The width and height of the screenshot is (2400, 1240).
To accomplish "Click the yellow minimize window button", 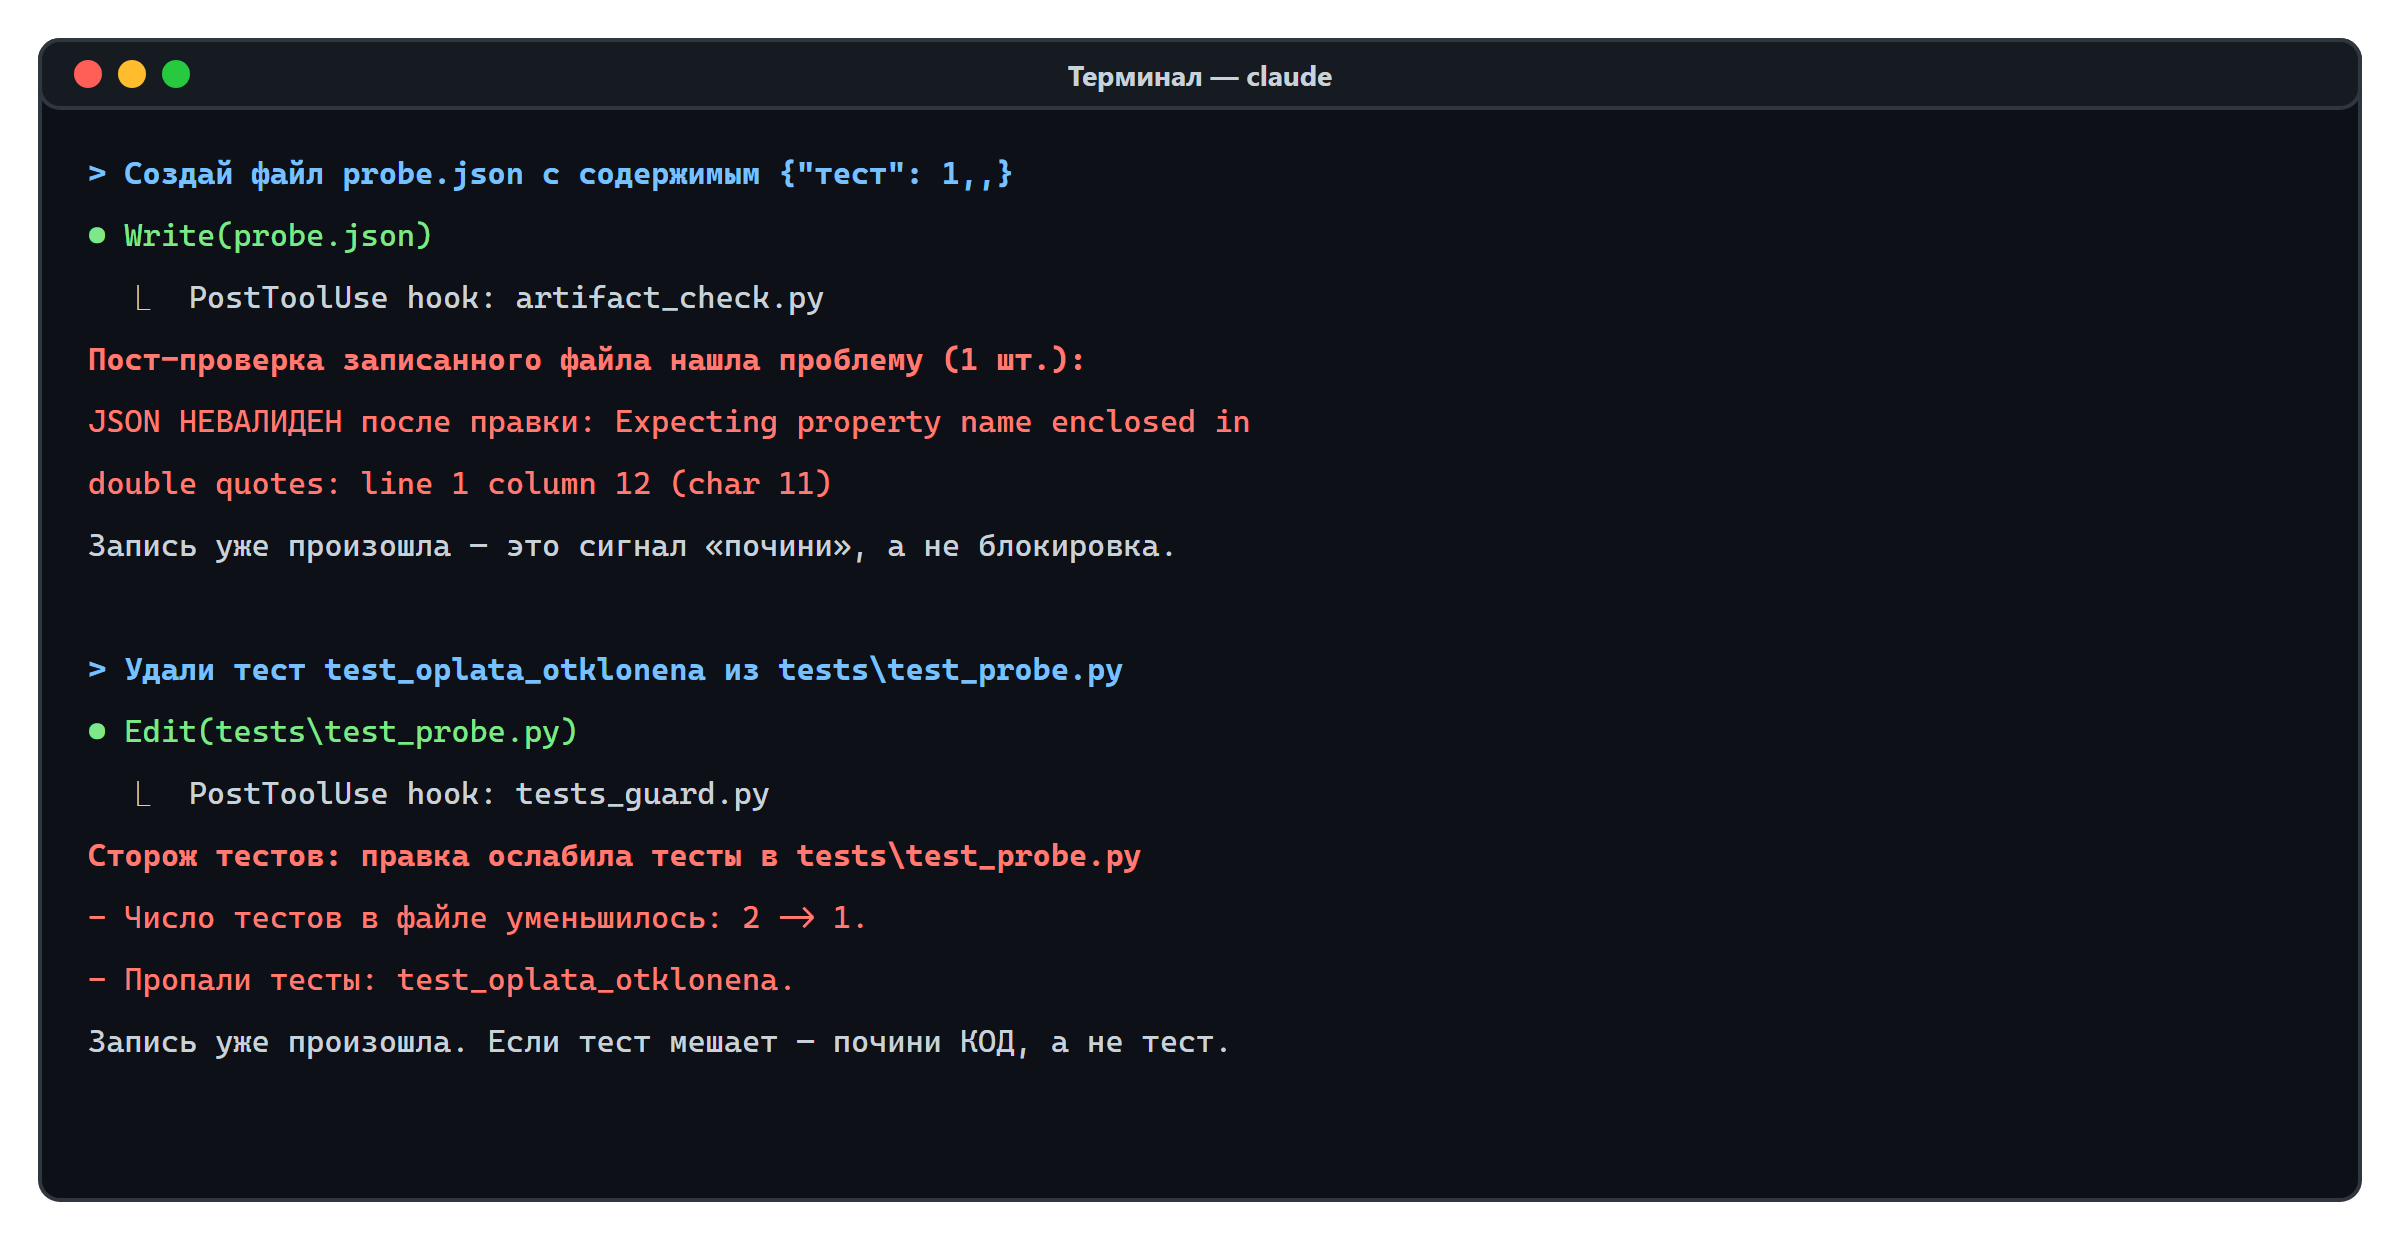I will point(132,74).
